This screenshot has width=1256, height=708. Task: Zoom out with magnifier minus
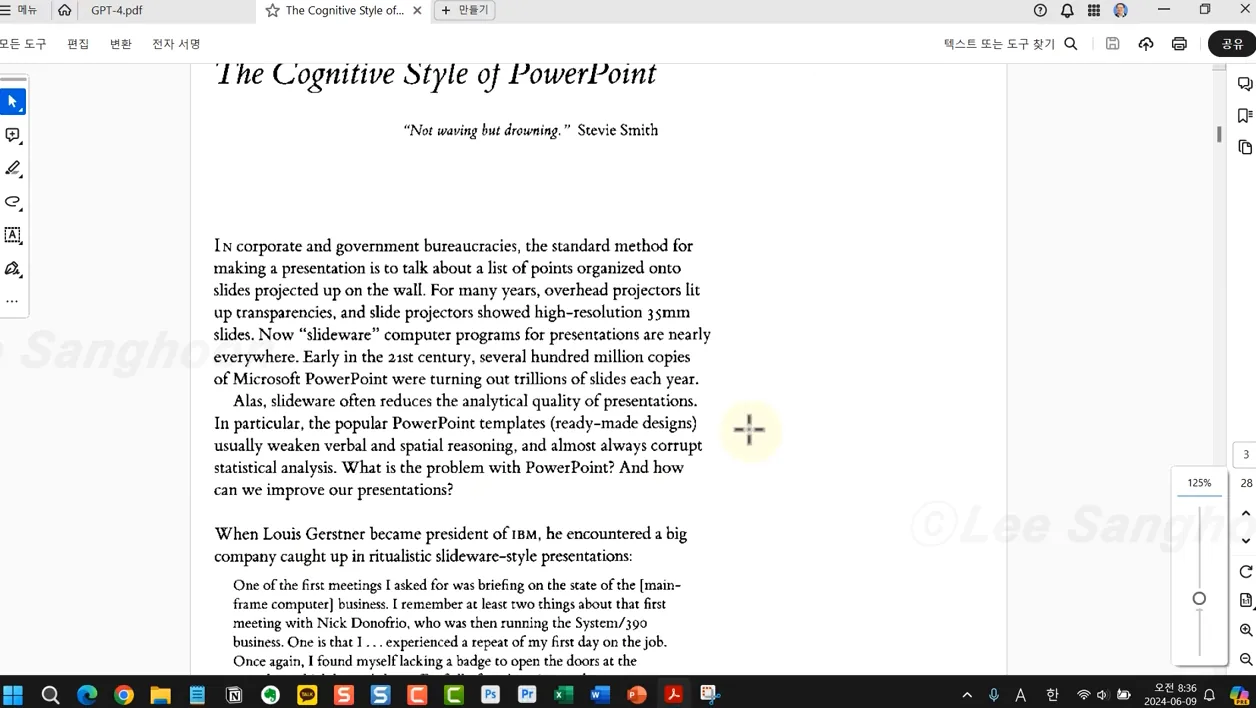pos(1246,659)
